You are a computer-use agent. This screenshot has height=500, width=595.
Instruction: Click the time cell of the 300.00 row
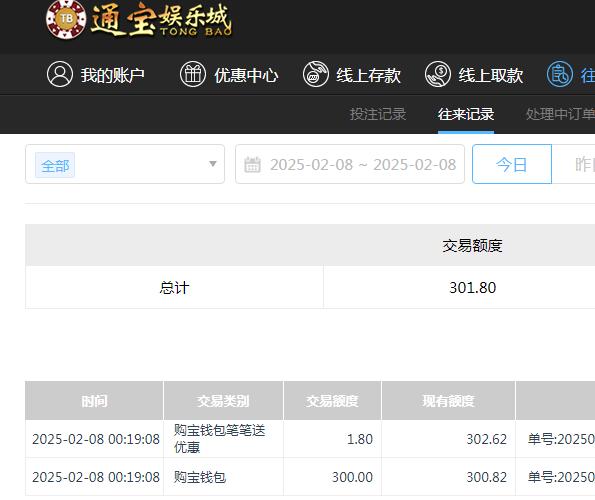pos(94,477)
